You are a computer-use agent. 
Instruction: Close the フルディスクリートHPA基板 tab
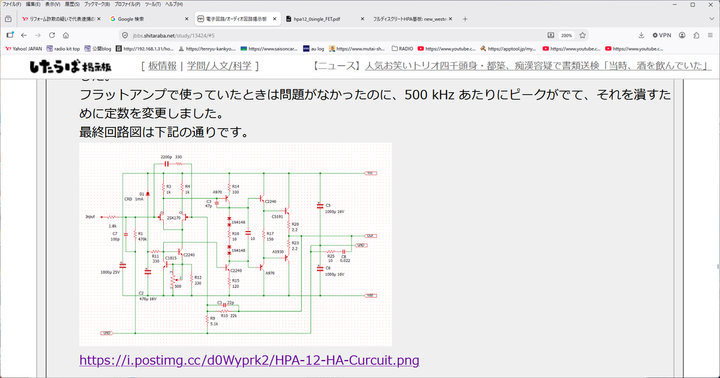point(450,19)
